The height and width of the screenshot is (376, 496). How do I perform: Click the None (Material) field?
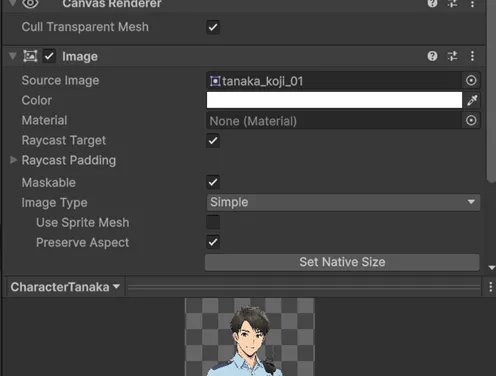334,121
